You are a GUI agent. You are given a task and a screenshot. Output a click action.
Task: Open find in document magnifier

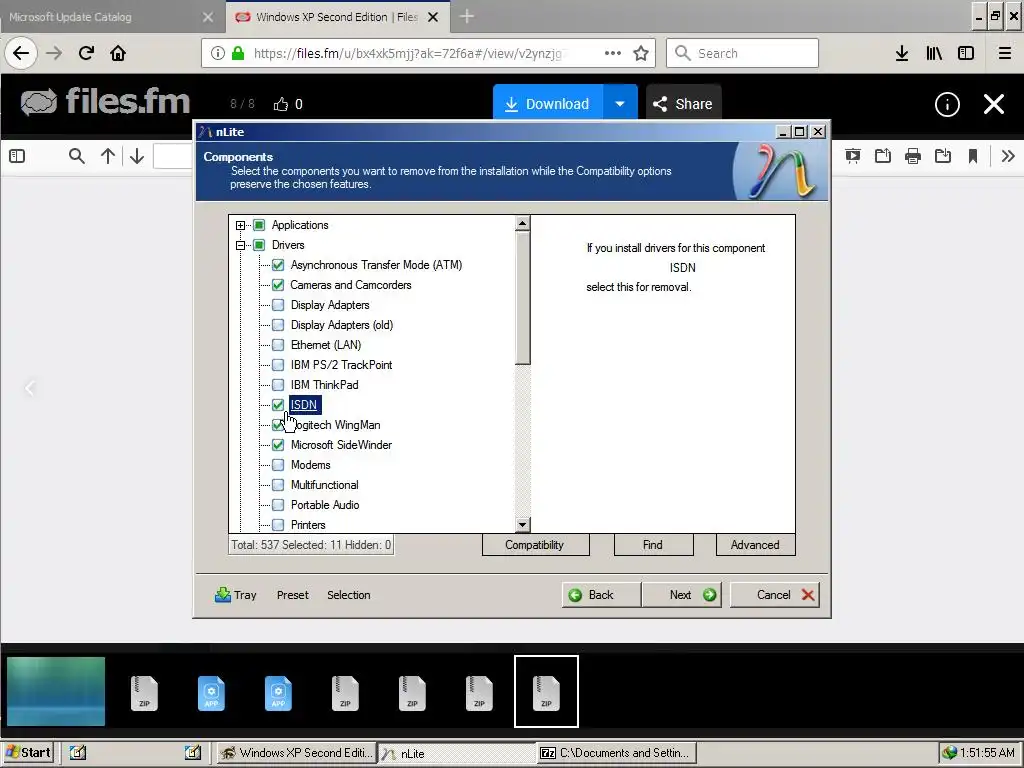coord(76,156)
